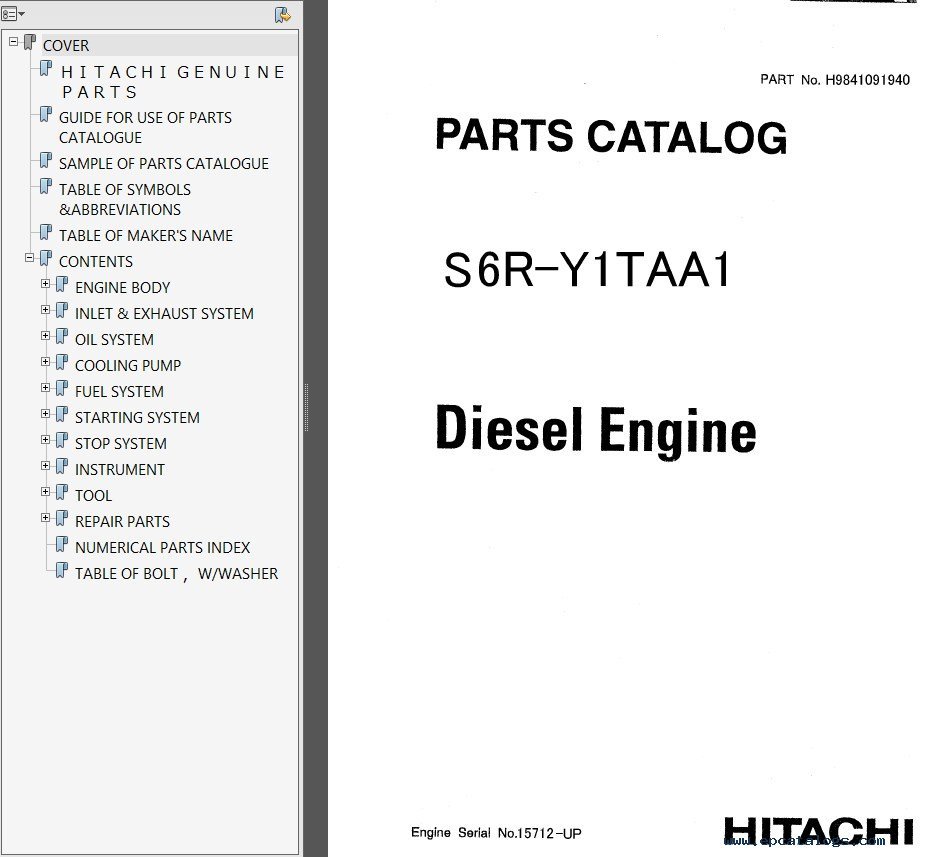Expand the STARTING SYSTEM bookmark
The height and width of the screenshot is (857, 936).
(45, 414)
